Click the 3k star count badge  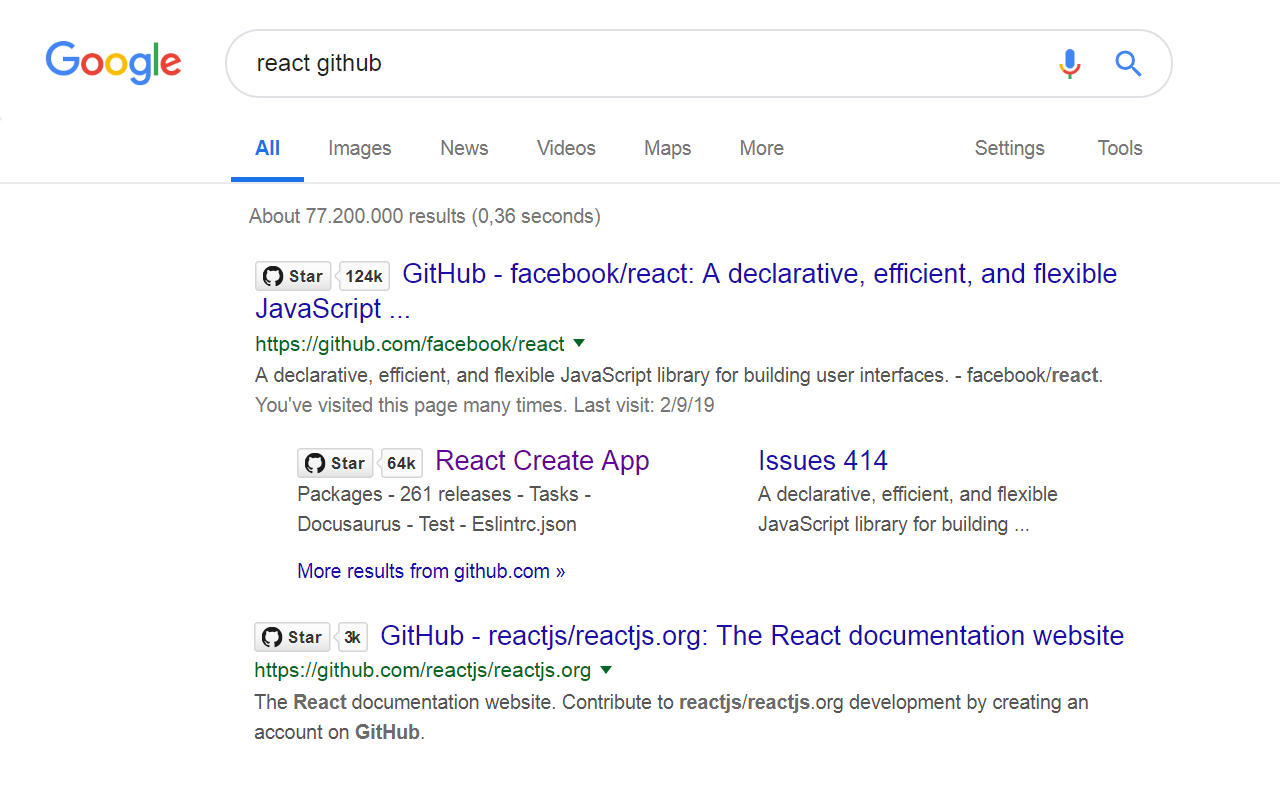coord(352,637)
